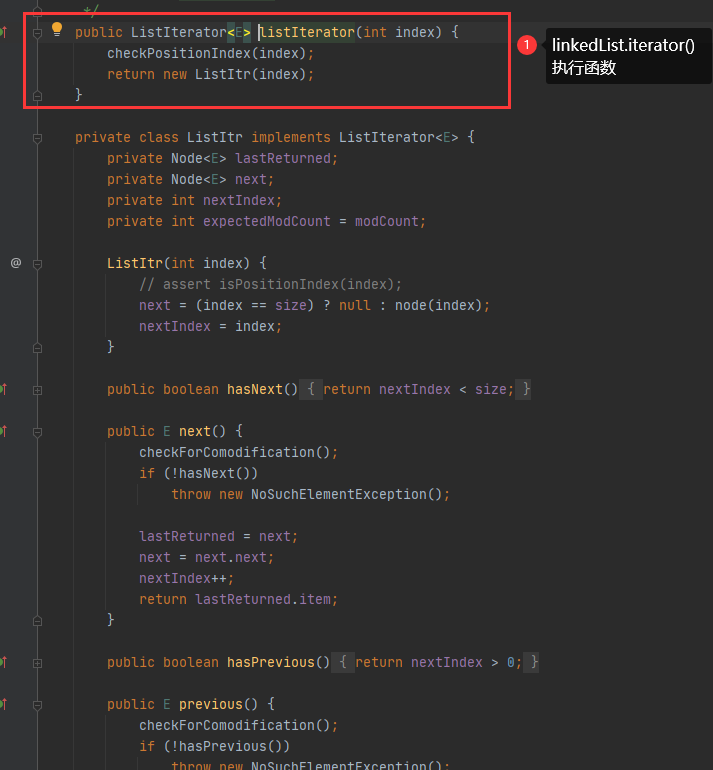Collapse the private class ListItr fold
The height and width of the screenshot is (770, 713).
[x=37, y=138]
